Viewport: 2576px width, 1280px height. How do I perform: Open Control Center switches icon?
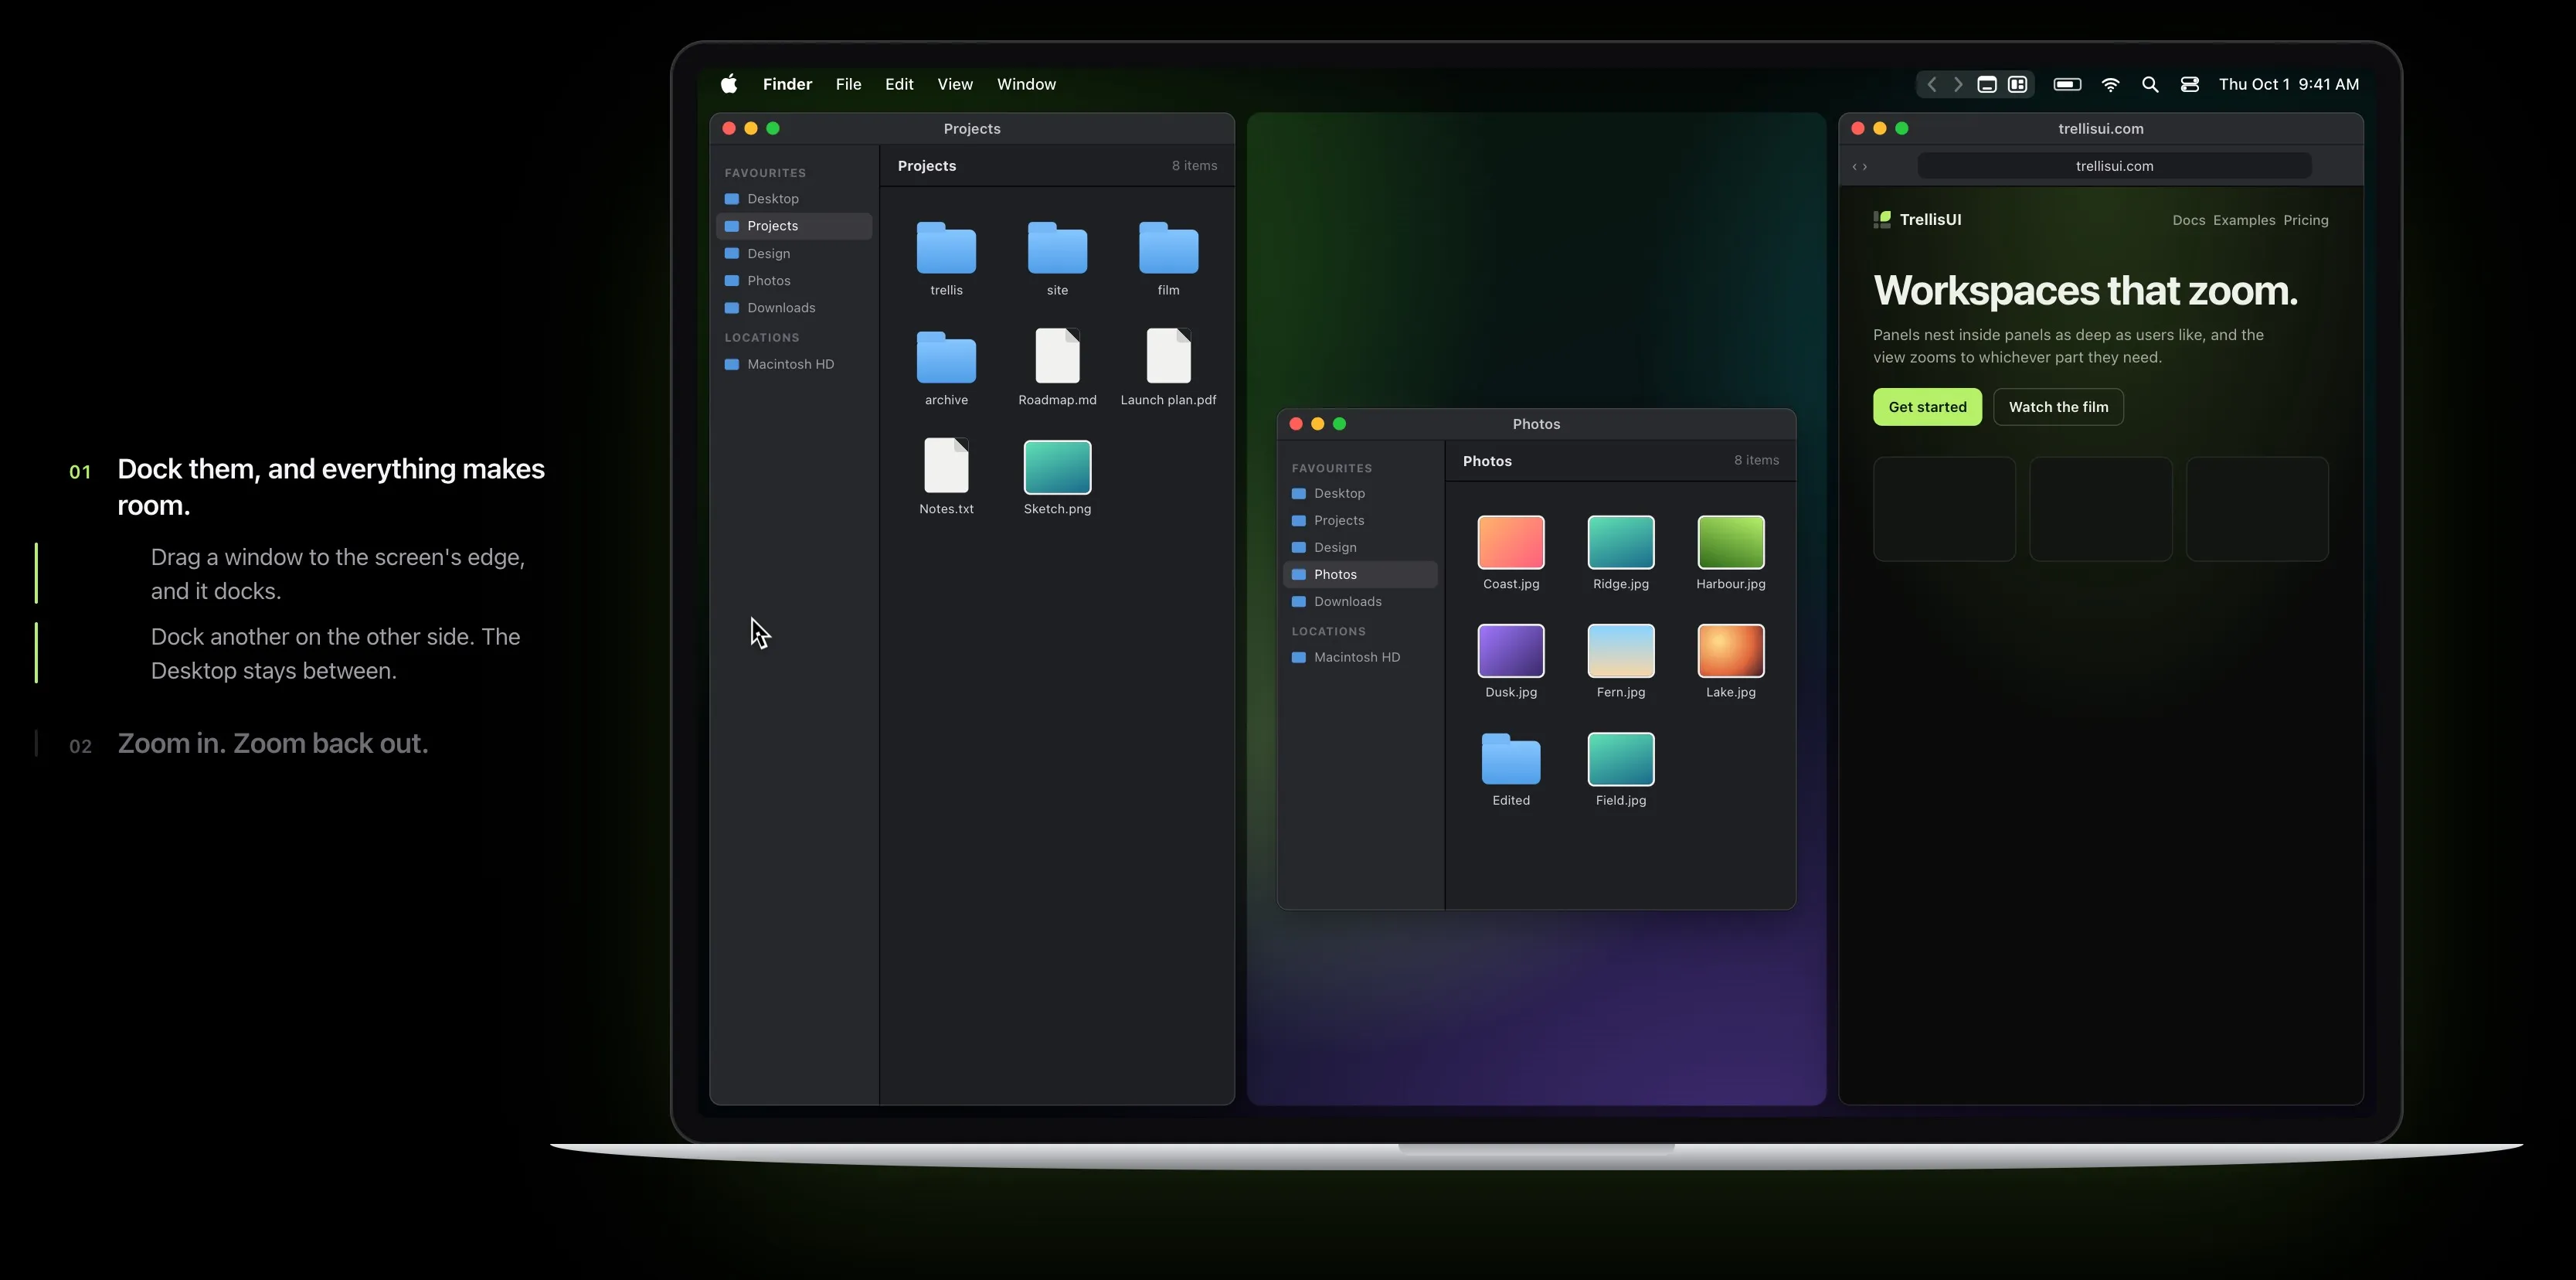[2190, 84]
